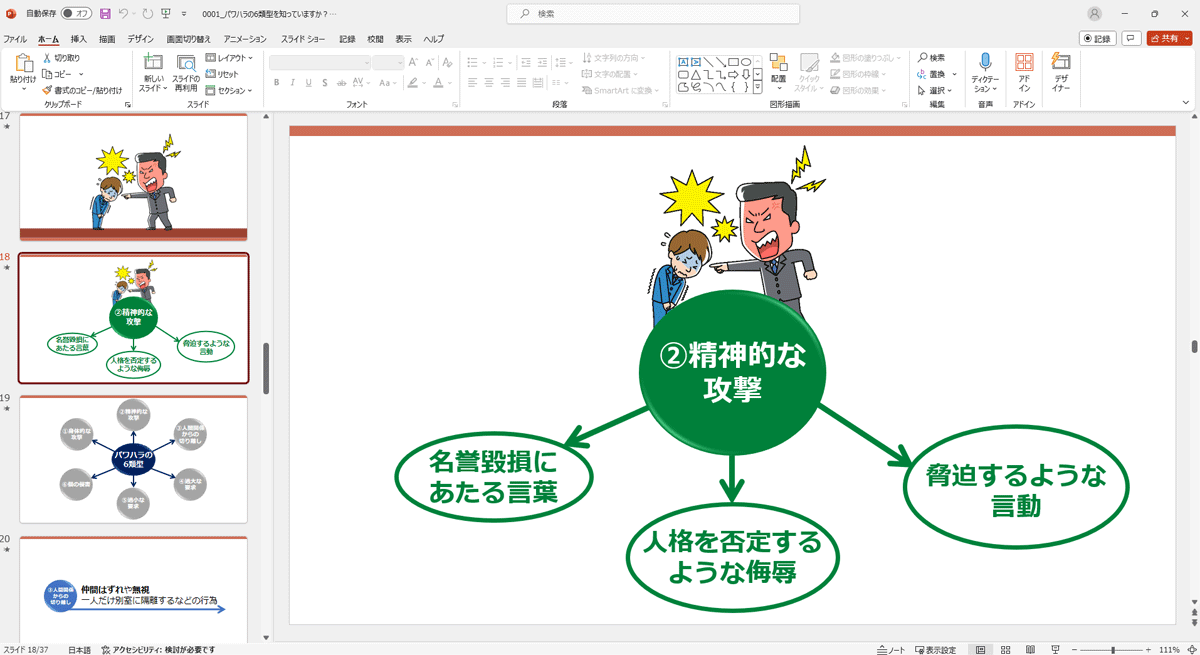Click the Reset (リセット) slide icon

point(211,74)
